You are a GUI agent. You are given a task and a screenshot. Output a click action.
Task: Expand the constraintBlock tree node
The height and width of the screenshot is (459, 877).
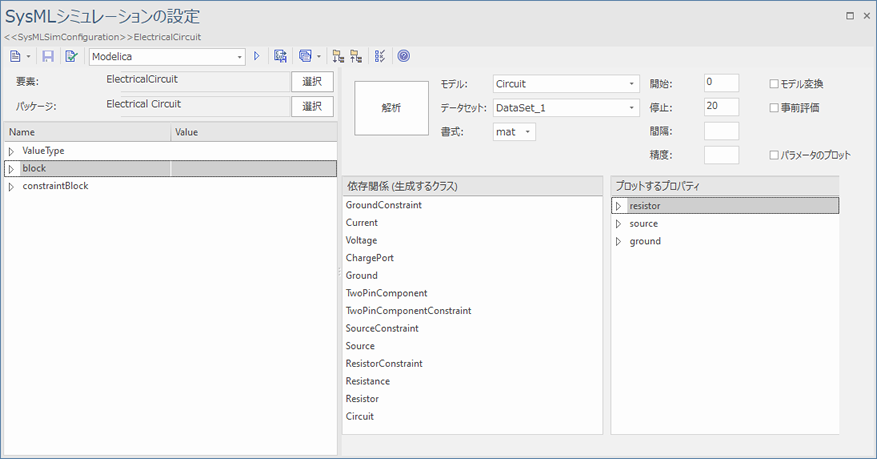point(11,187)
